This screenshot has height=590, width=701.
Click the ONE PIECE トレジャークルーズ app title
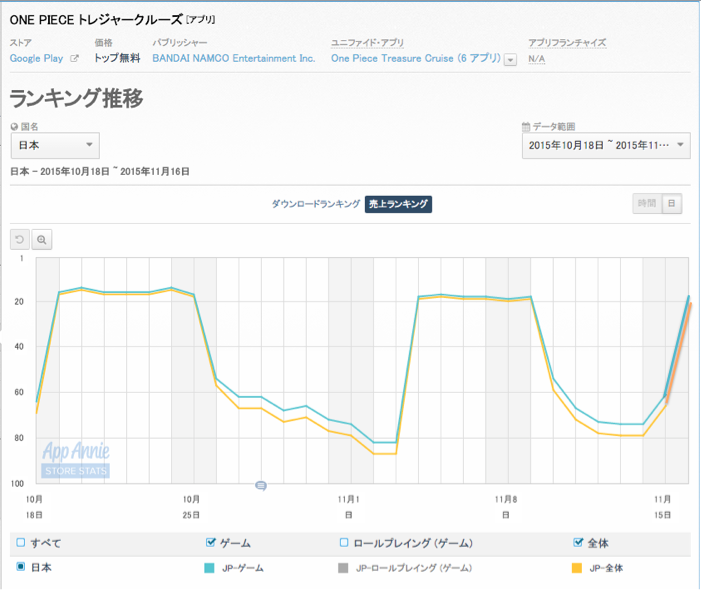[x=96, y=20]
